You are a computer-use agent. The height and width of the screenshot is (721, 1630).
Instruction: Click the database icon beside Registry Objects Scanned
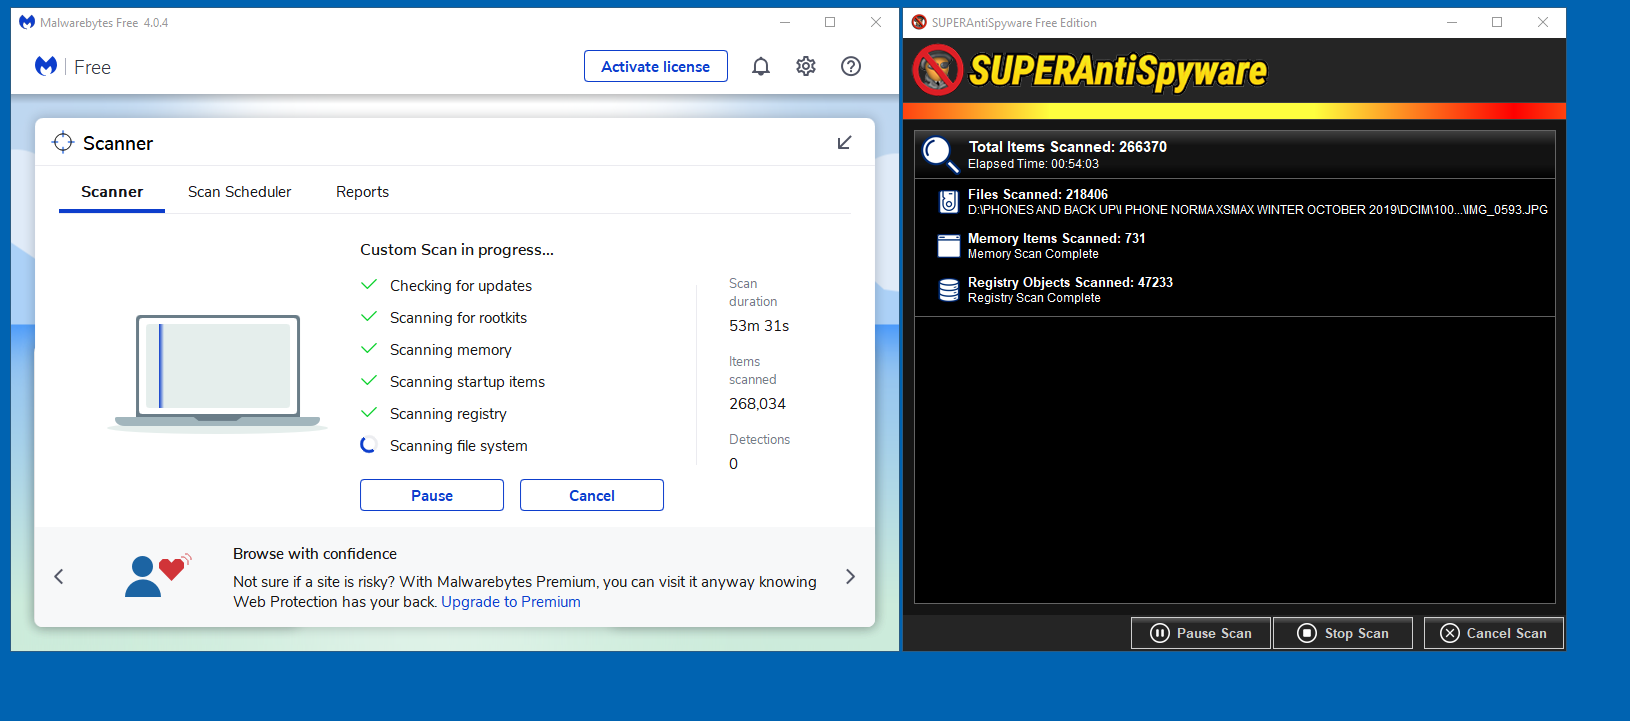(949, 290)
